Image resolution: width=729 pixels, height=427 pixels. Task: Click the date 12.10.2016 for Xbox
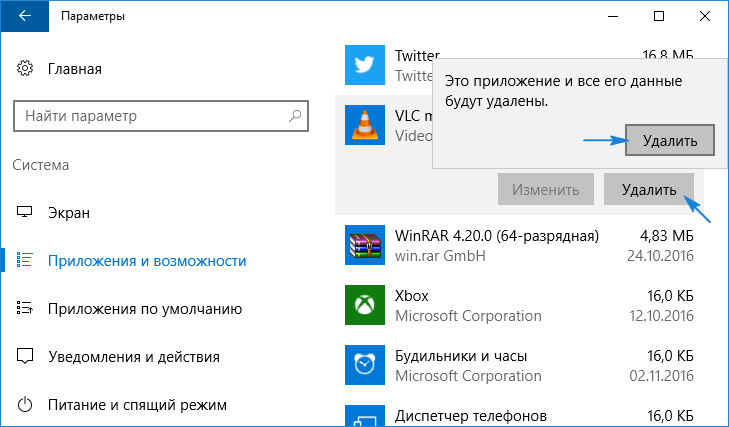point(661,316)
